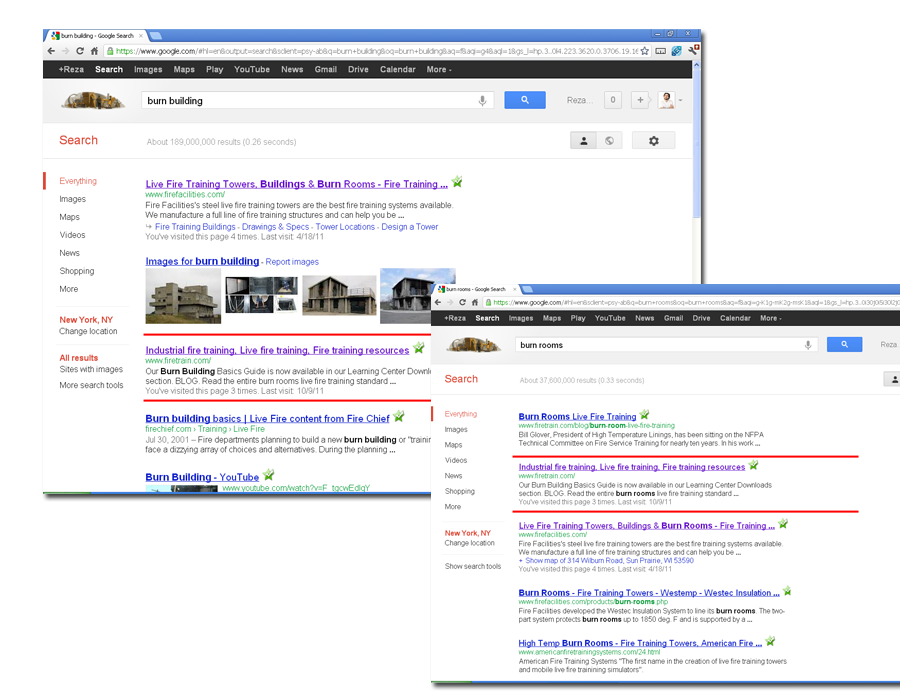This screenshot has height=700, width=900.
Task: Click Back arrow in burn building window
Action: click(52, 51)
